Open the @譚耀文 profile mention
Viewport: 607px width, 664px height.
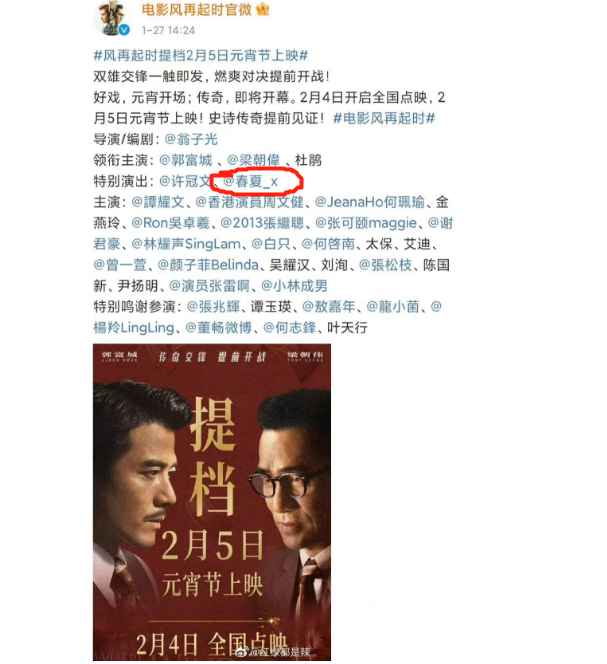click(158, 202)
